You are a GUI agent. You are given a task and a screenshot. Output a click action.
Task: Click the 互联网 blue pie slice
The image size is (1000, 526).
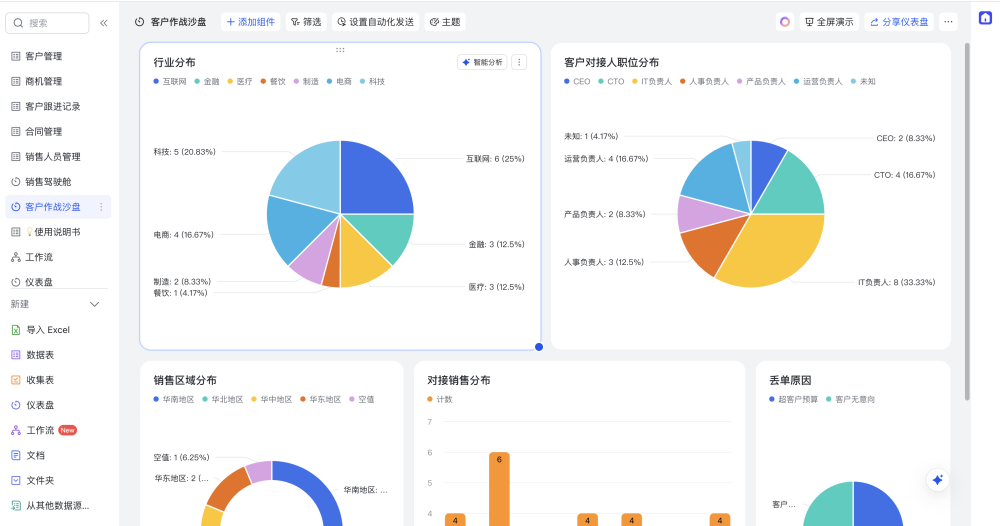click(373, 182)
